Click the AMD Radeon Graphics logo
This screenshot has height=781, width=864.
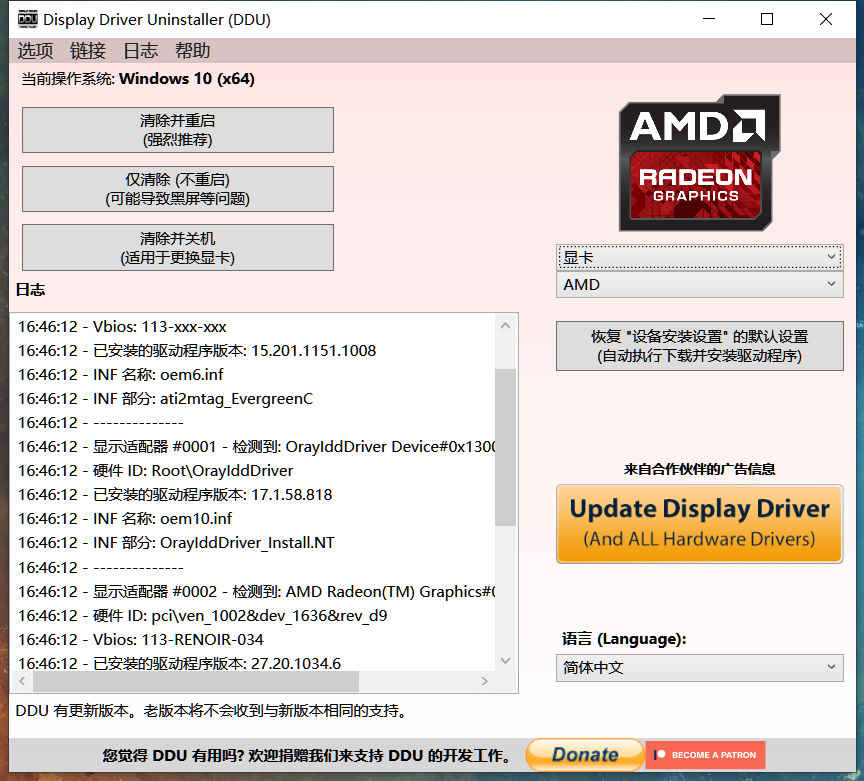[x=699, y=163]
